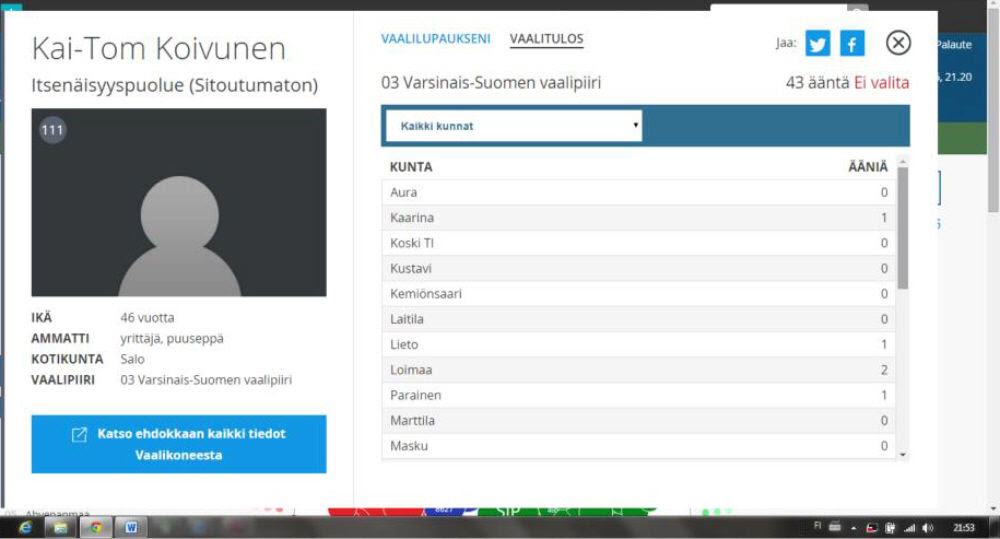Image resolution: width=1000 pixels, height=539 pixels.
Task: Click the Kai-Tom Koivunen name heading
Action: tap(159, 48)
